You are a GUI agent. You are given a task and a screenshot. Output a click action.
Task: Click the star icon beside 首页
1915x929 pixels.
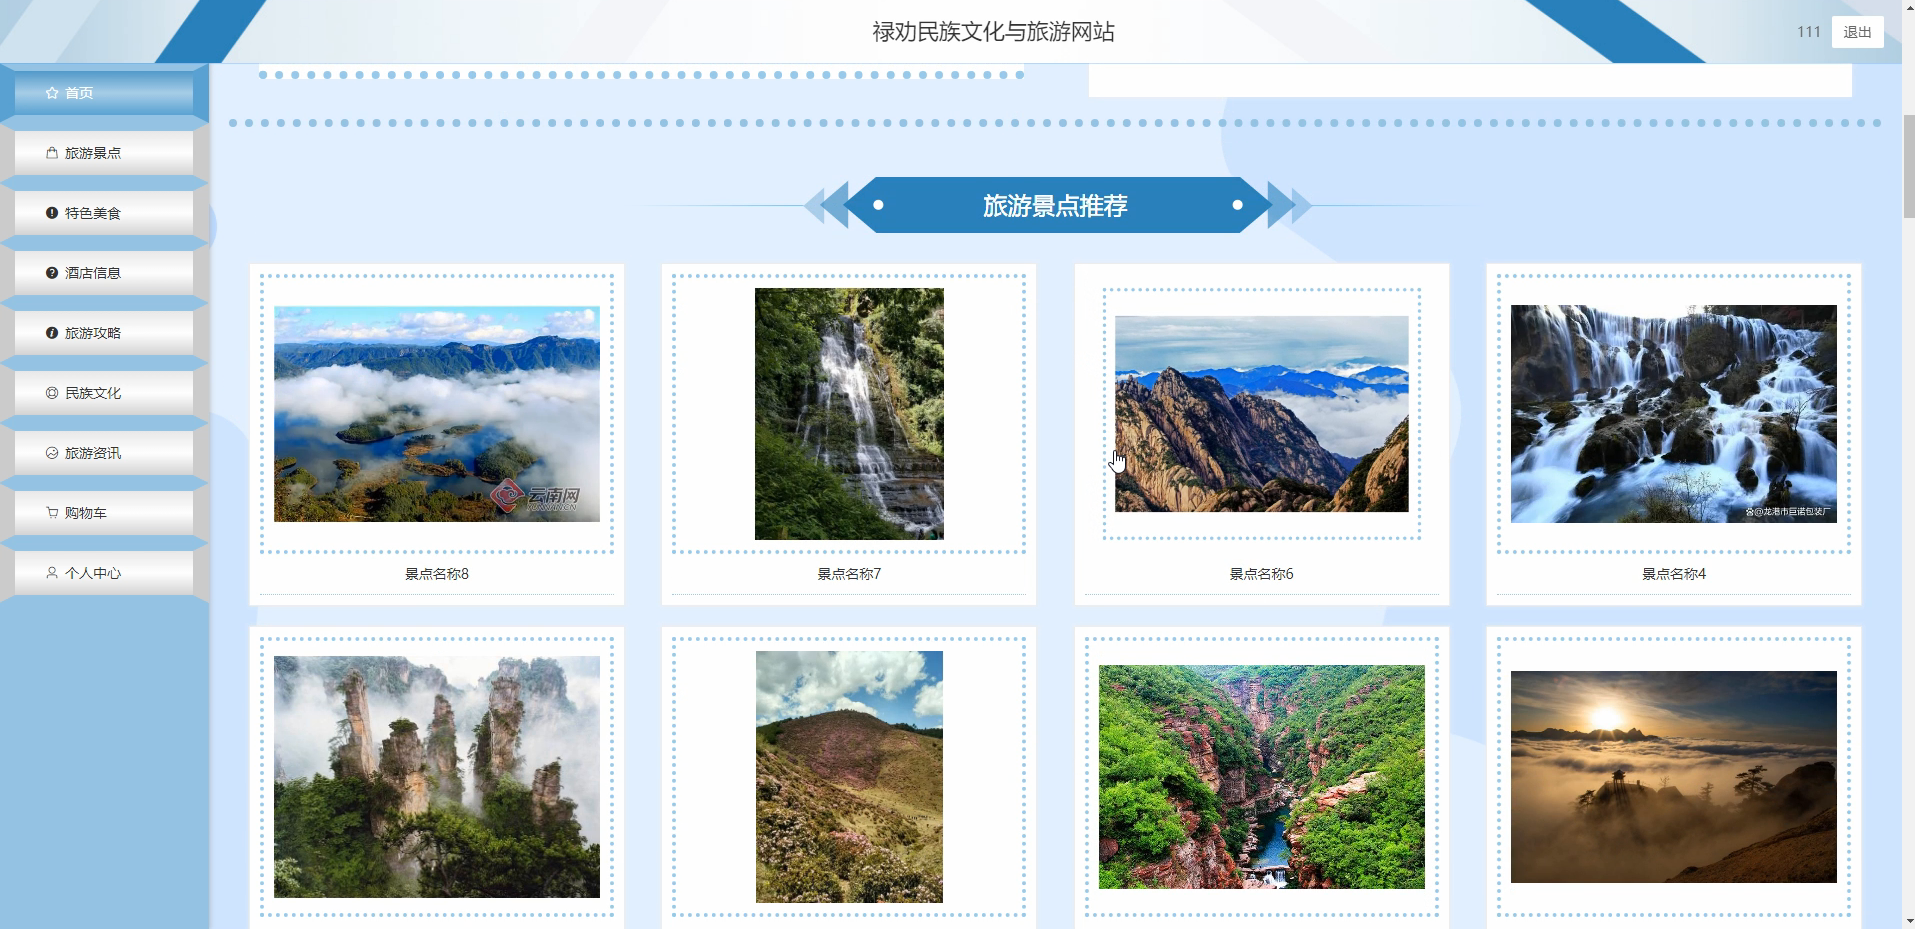52,93
